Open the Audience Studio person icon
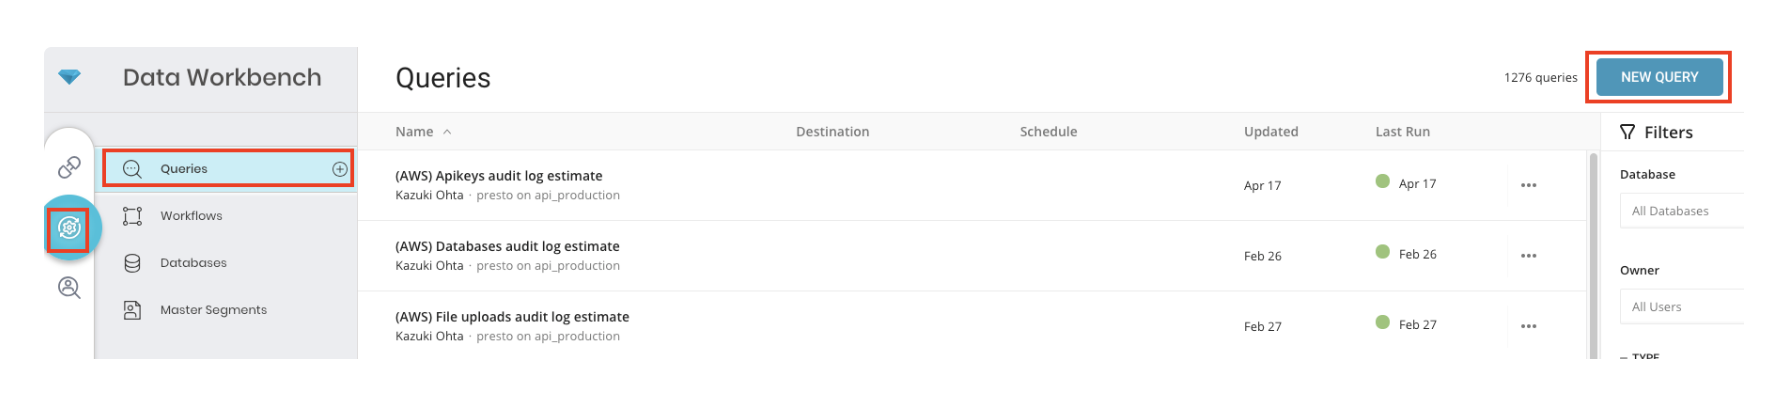 coord(69,288)
